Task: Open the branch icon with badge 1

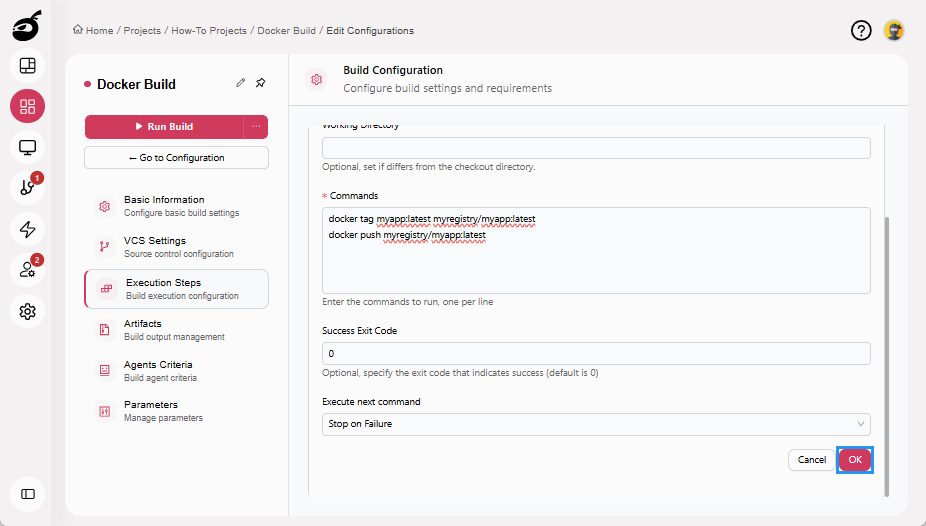Action: (x=28, y=188)
